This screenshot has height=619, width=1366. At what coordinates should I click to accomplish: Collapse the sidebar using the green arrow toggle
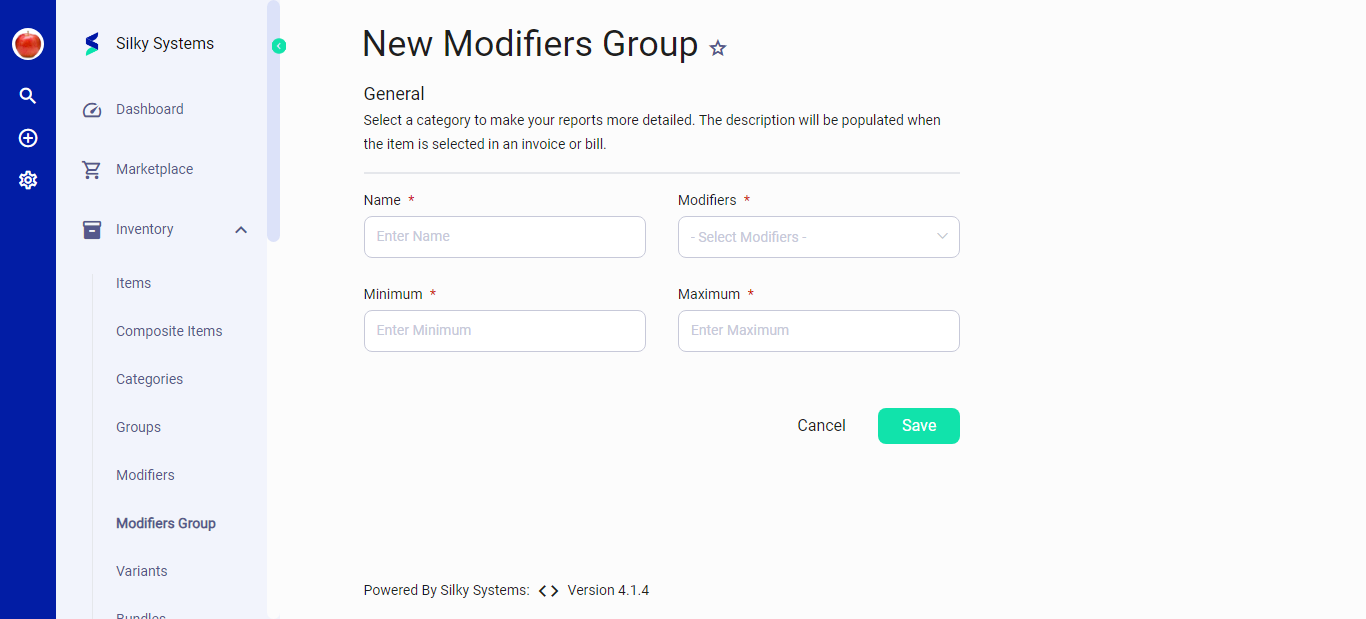pos(278,45)
